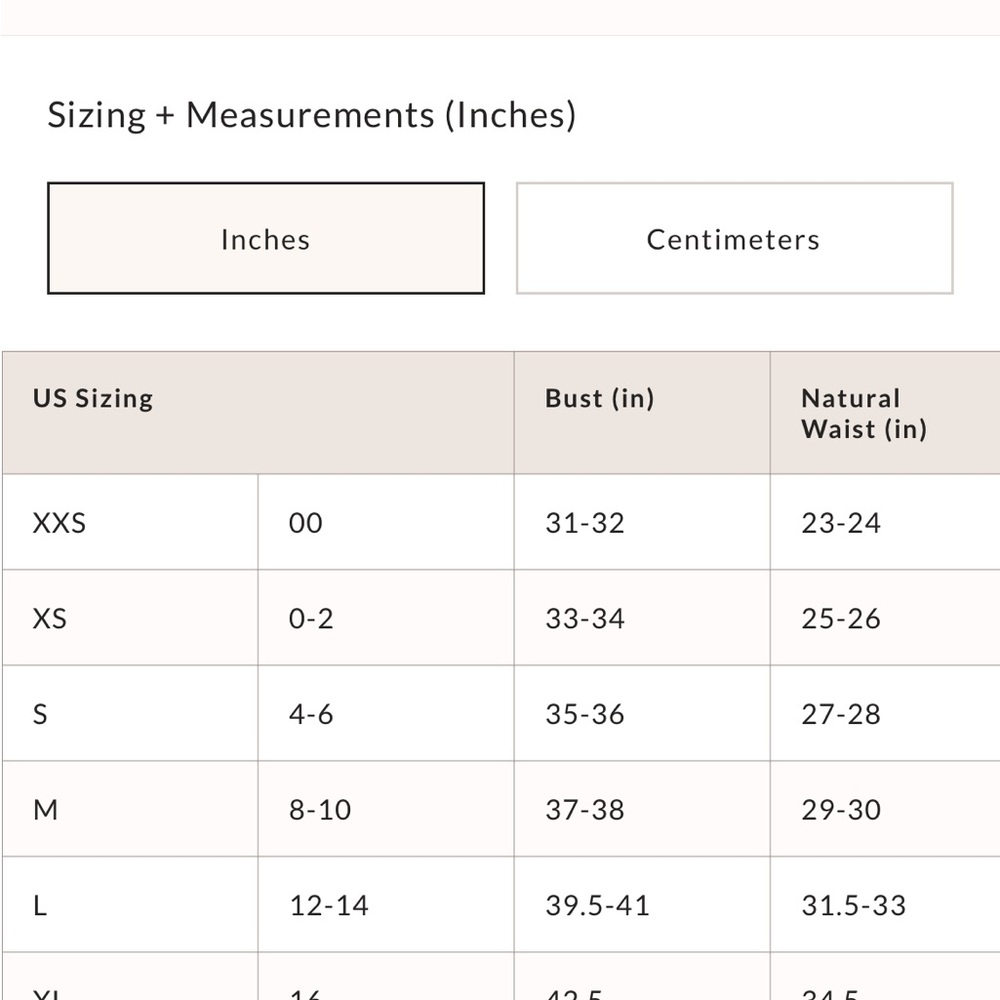Click the 12-14 numeric size cell

[x=386, y=905]
